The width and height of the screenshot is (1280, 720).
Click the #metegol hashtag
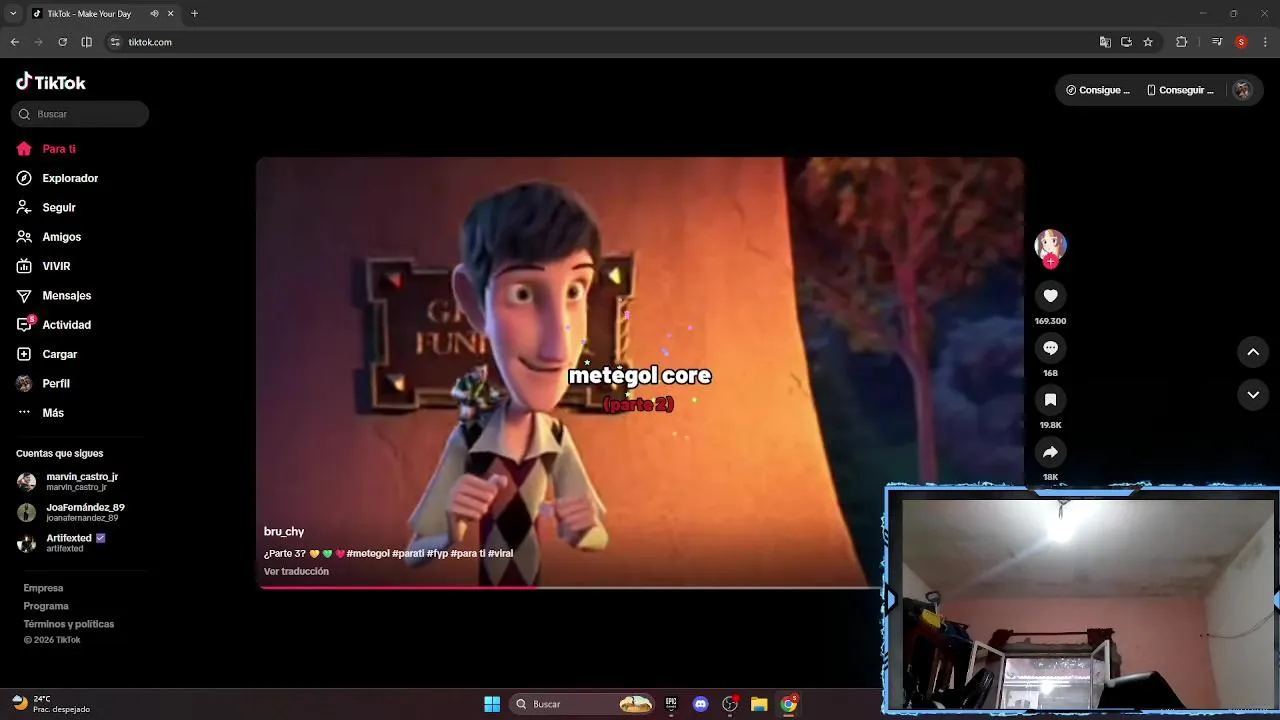(x=367, y=553)
